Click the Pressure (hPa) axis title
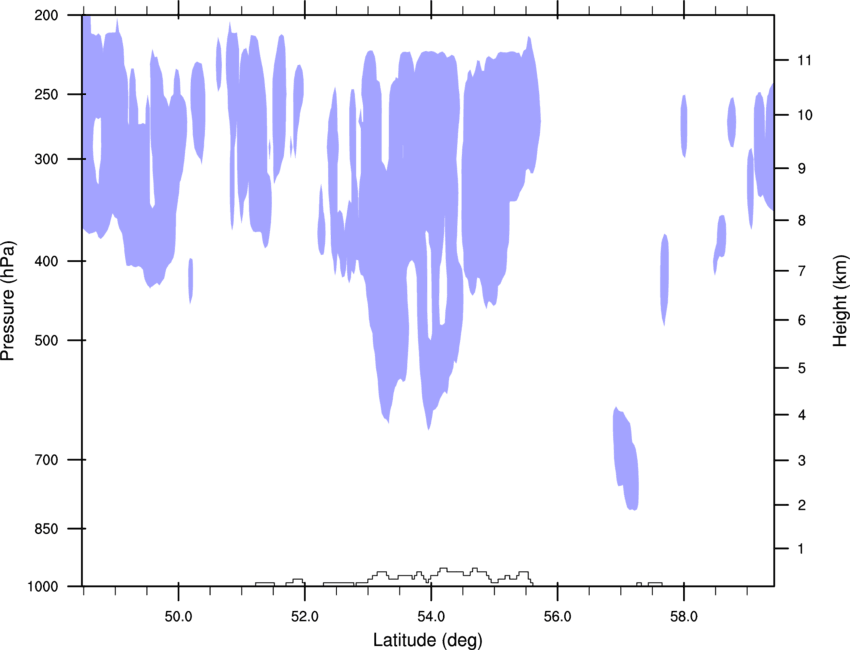 click(x=9, y=301)
